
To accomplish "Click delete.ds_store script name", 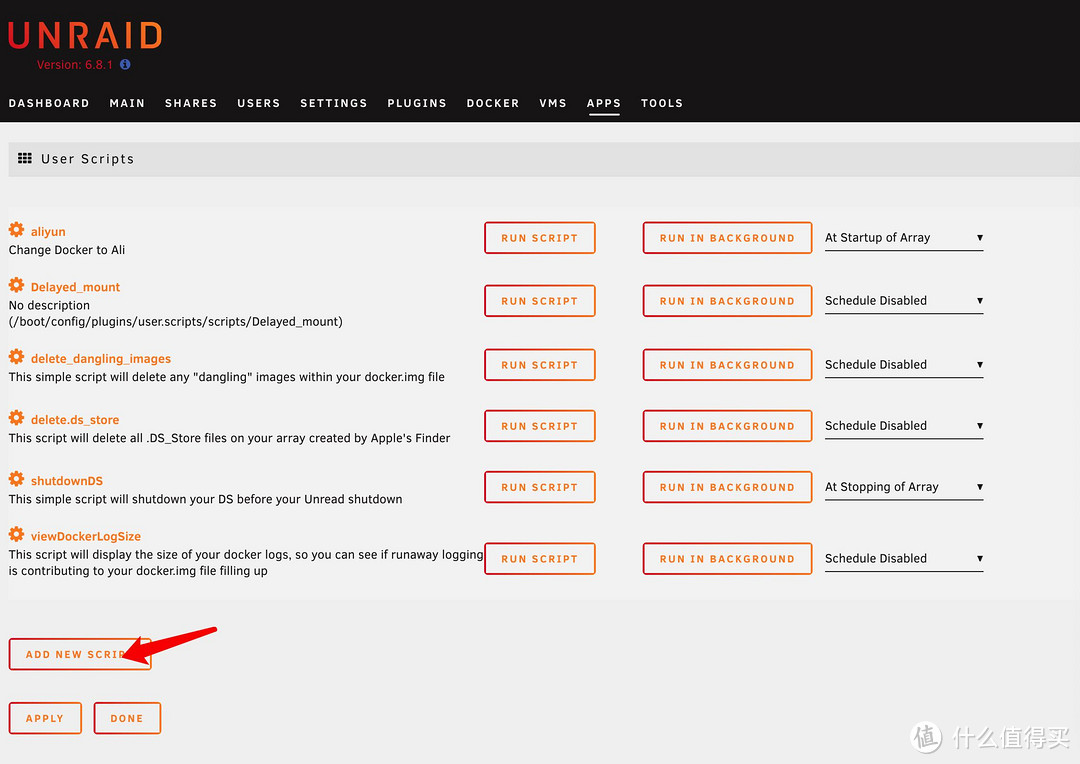I will coord(74,420).
